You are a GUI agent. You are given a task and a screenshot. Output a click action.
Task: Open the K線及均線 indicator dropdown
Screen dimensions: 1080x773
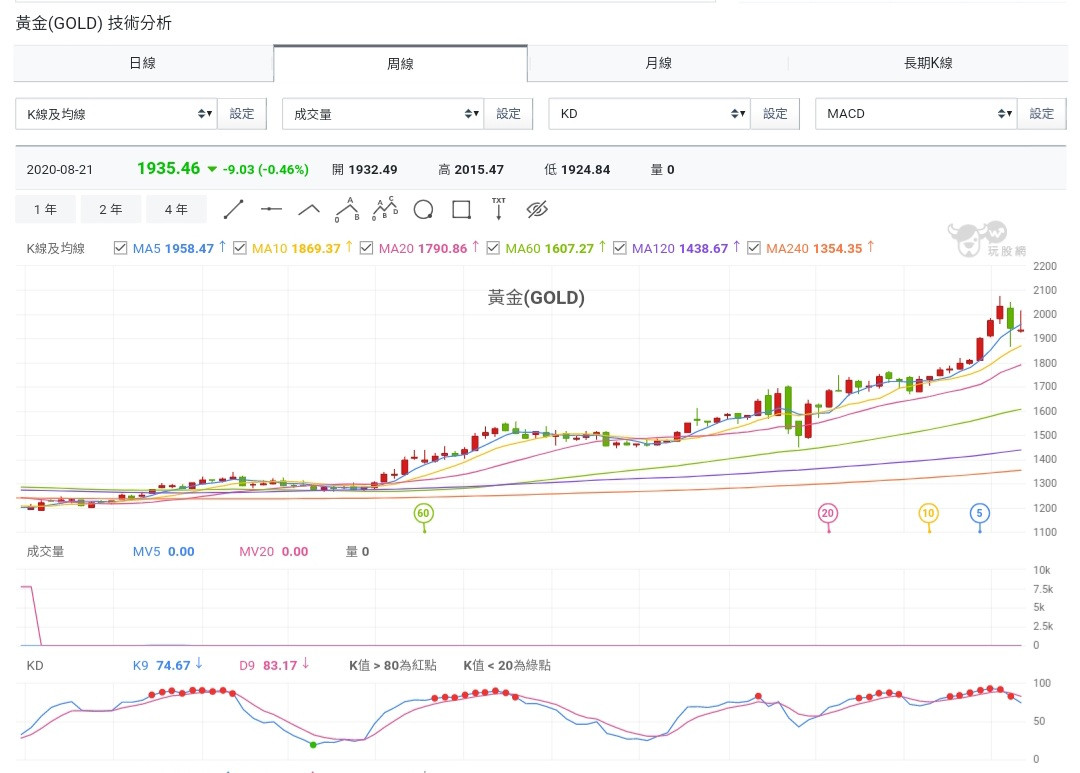coord(116,114)
